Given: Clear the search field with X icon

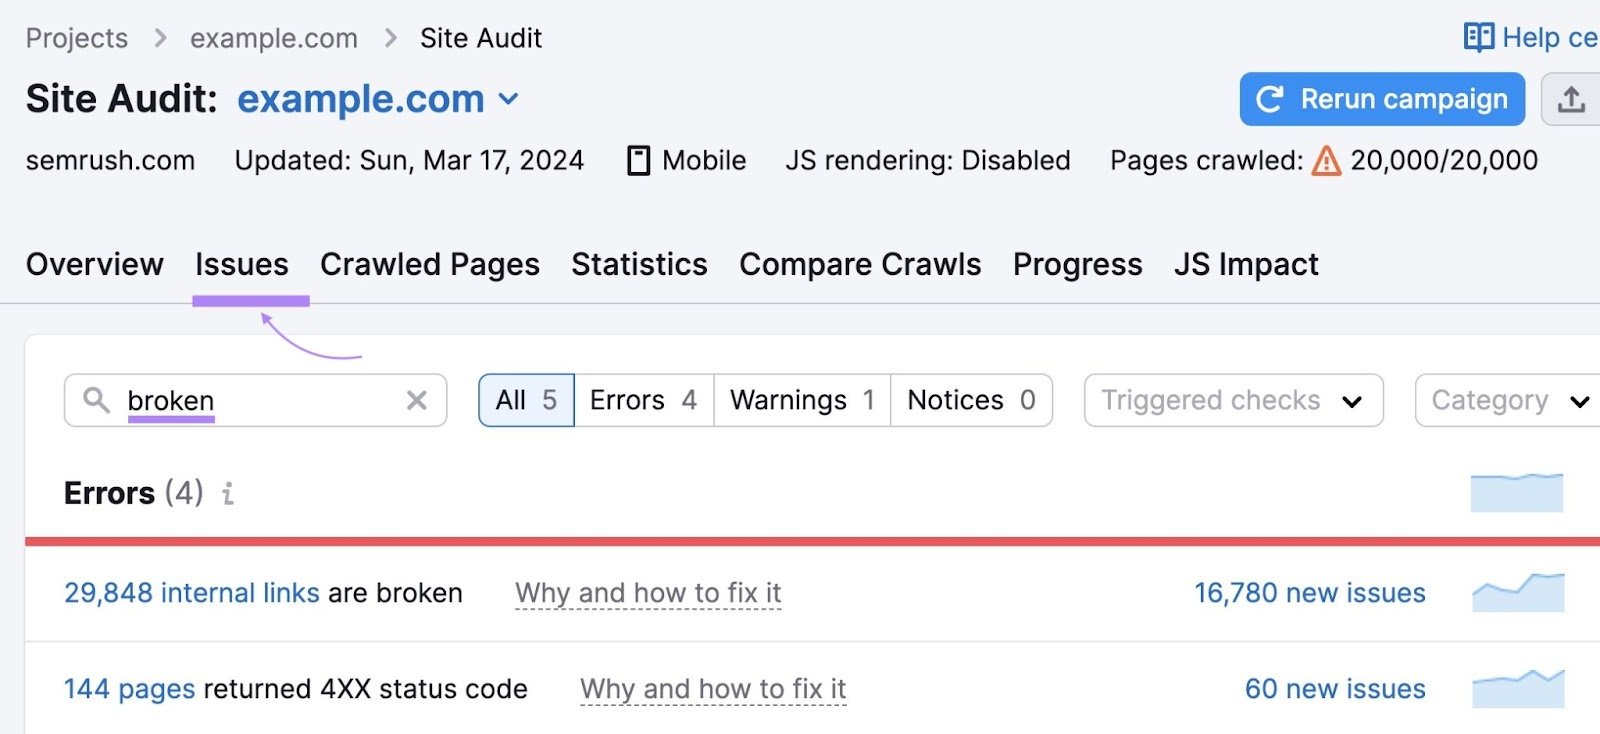Looking at the screenshot, I should [x=417, y=401].
